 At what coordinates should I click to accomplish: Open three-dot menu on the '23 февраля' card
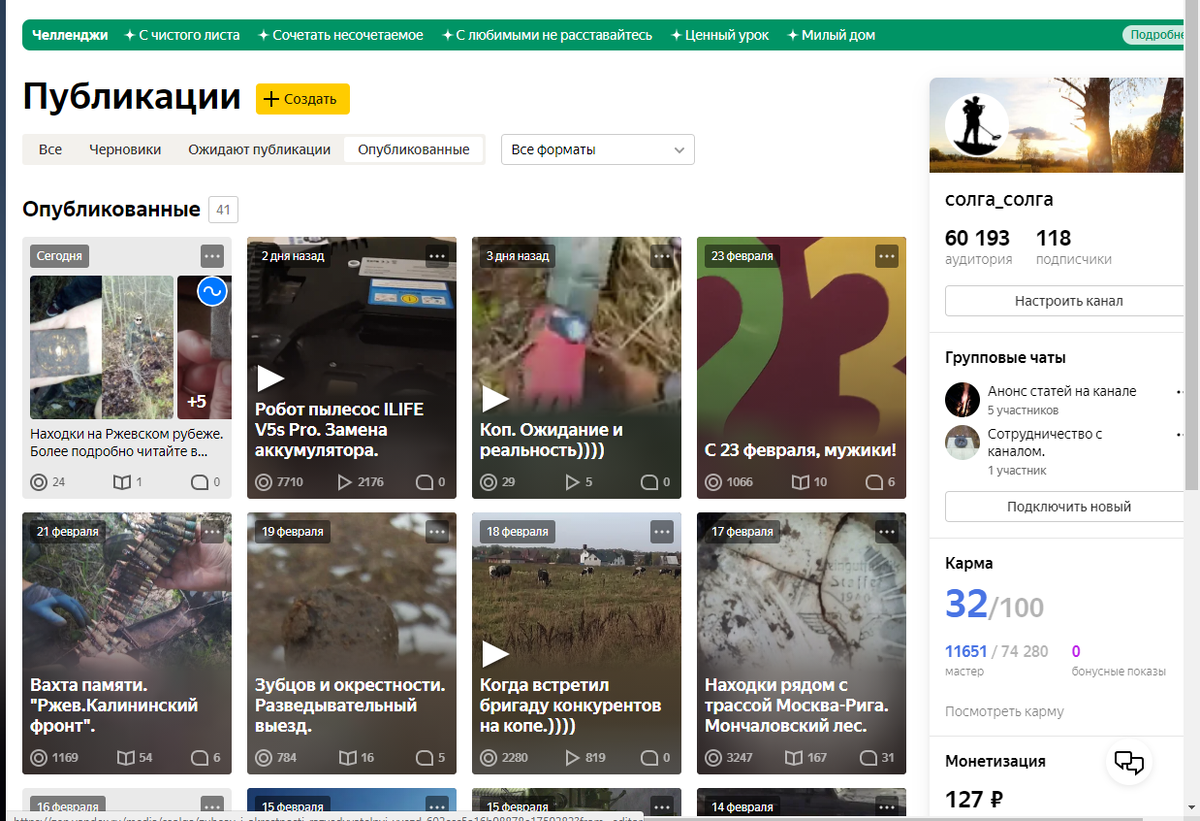887,256
